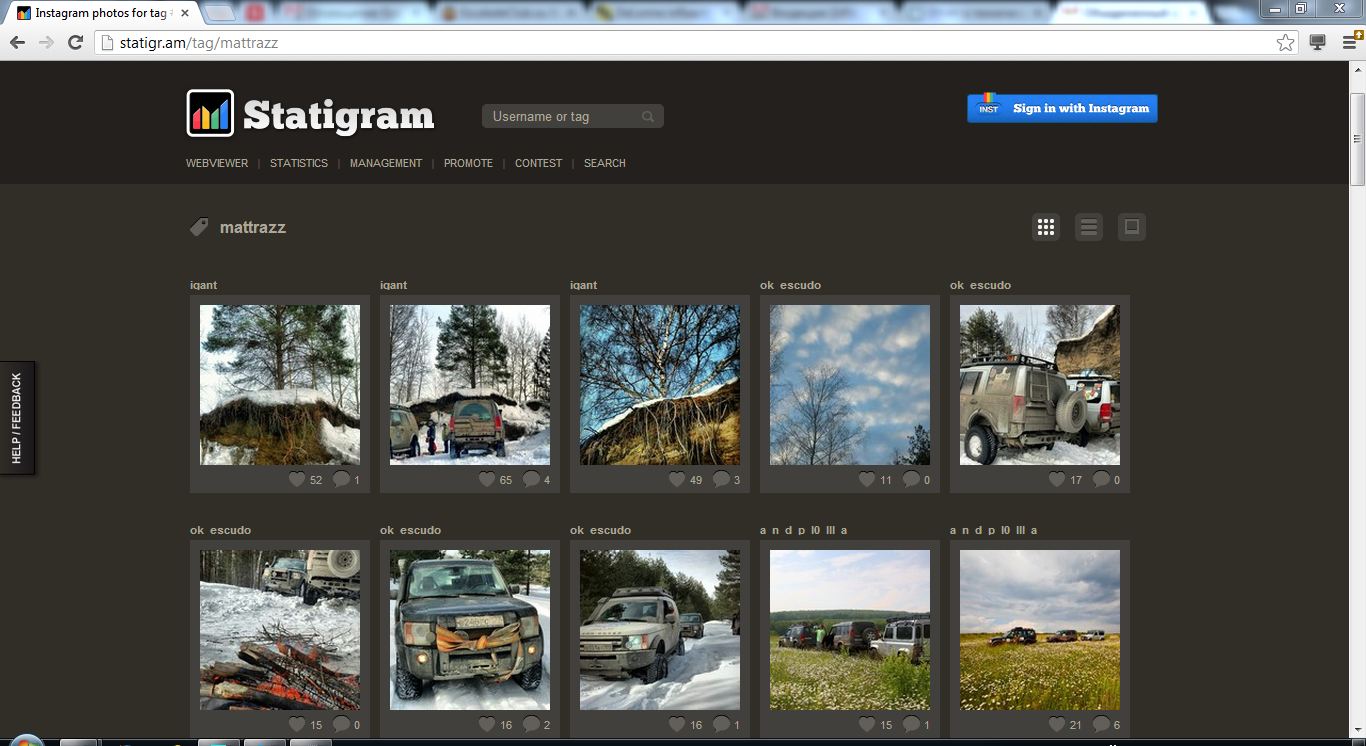Open the campfire in snow photo thumbnail
The width and height of the screenshot is (1366, 746).
point(280,630)
